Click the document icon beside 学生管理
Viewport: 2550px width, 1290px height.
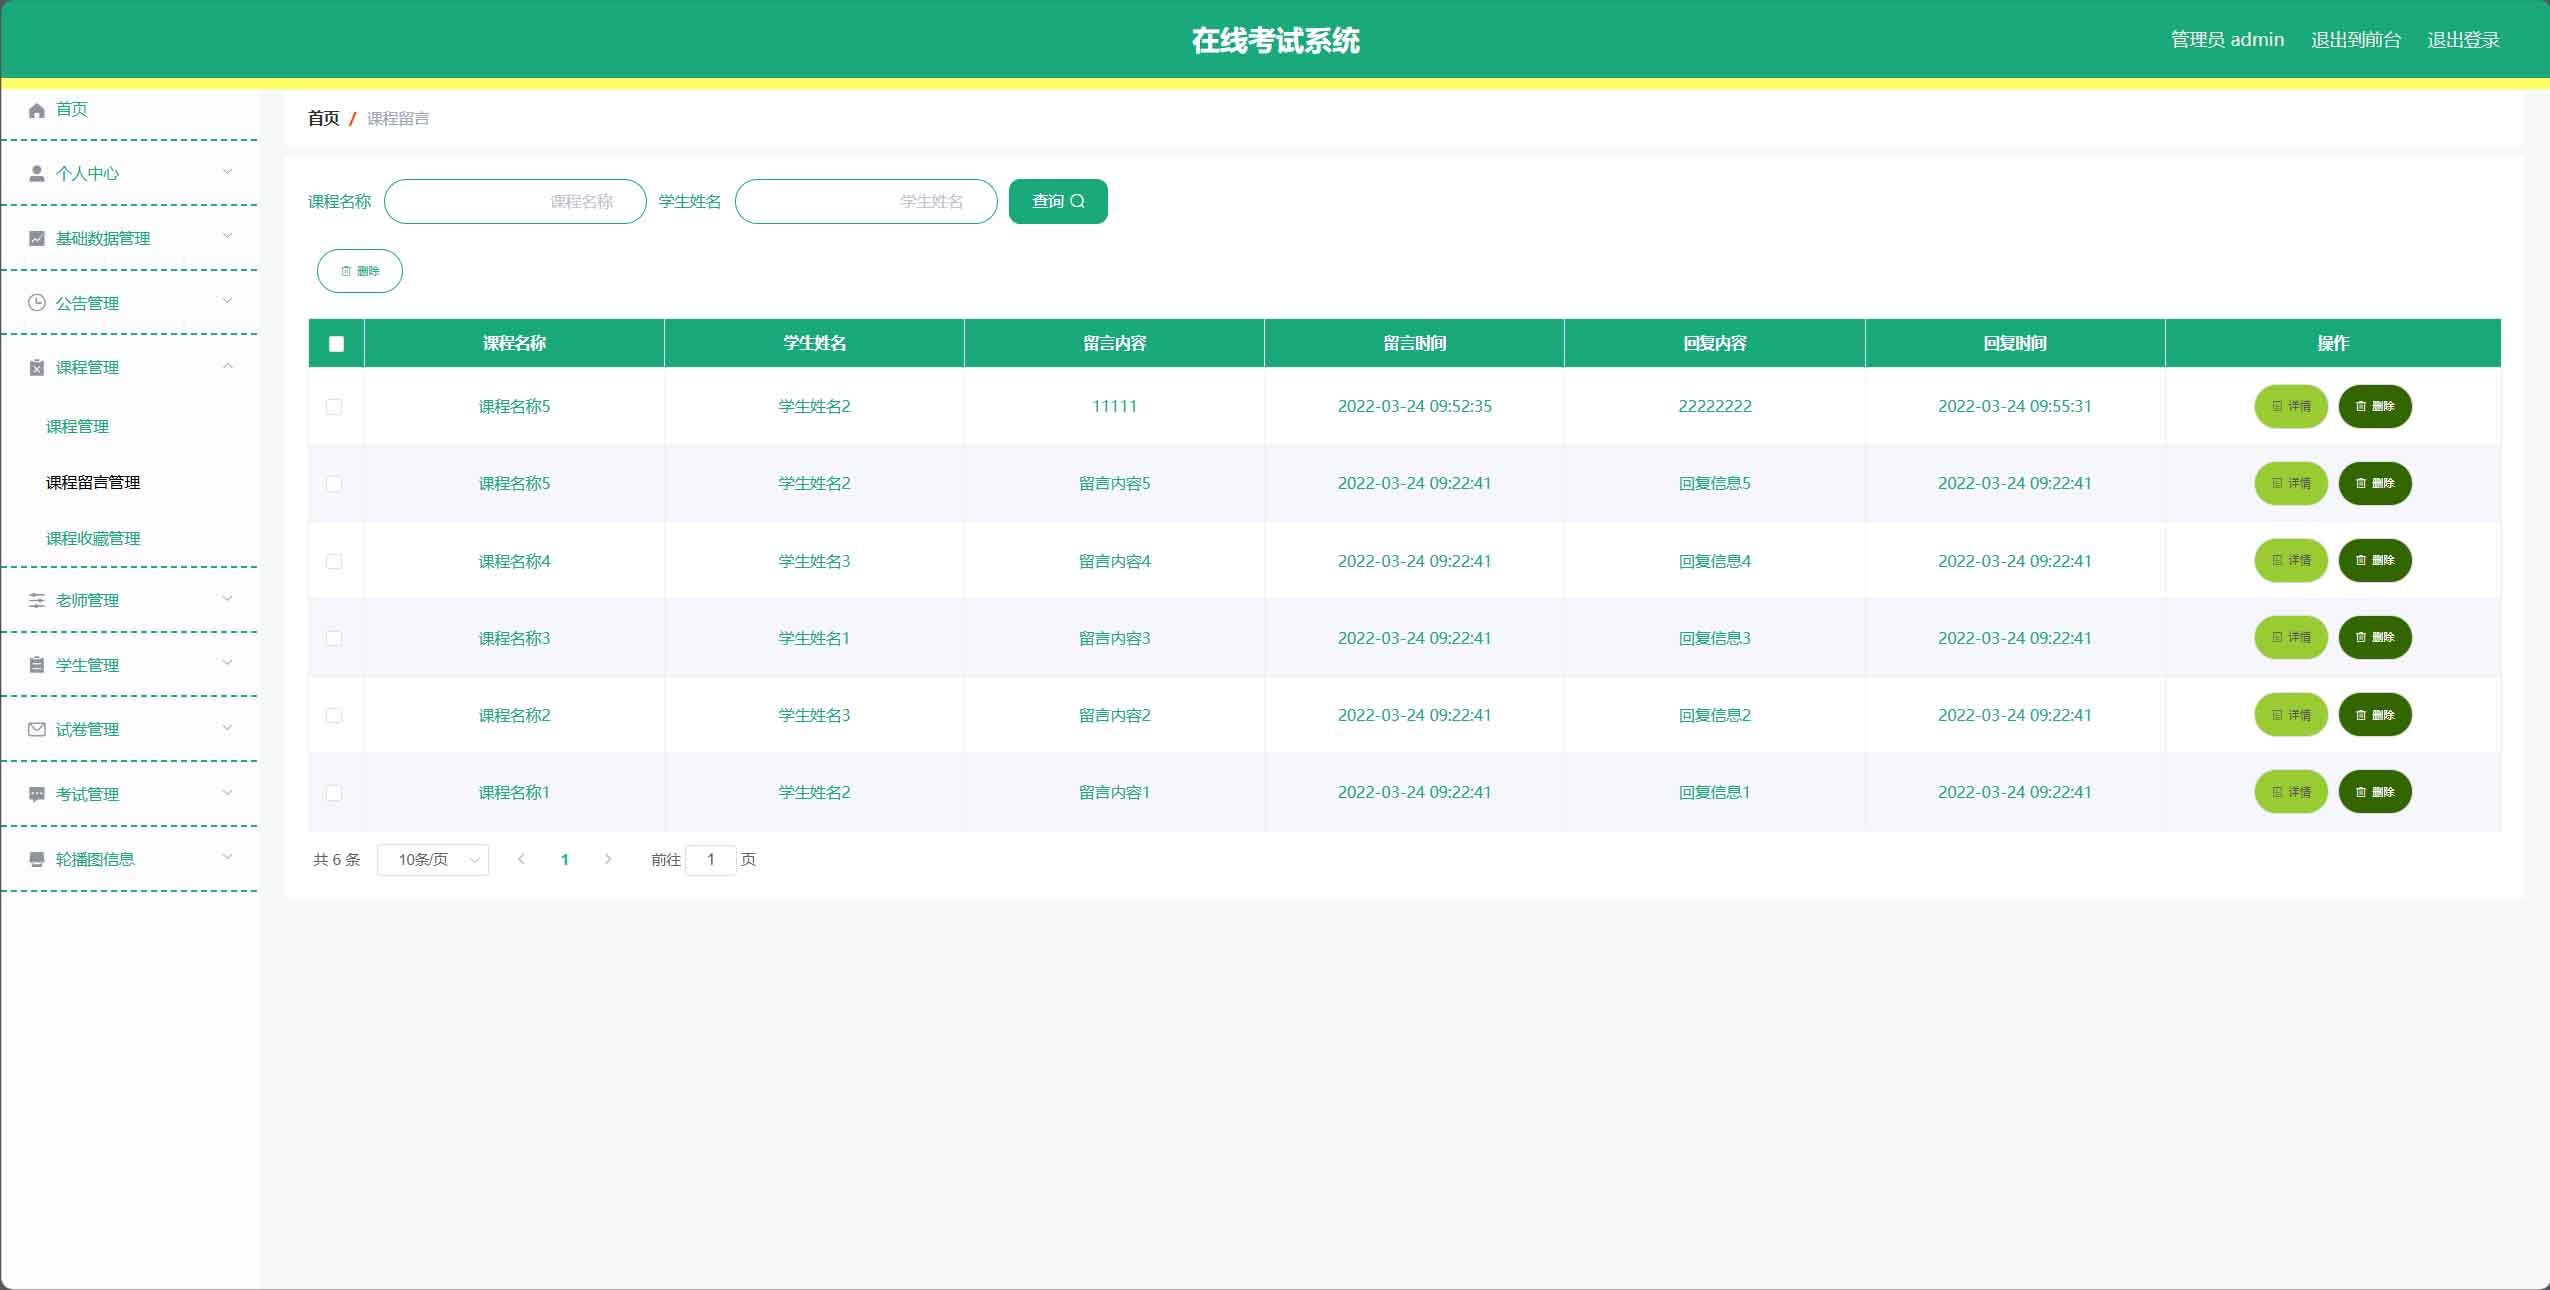(37, 665)
